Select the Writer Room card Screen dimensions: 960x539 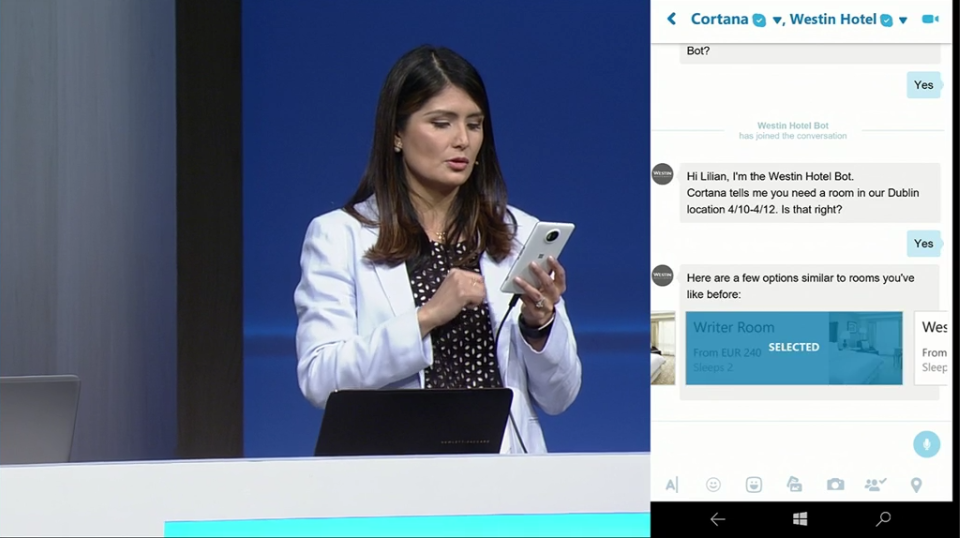tap(793, 348)
